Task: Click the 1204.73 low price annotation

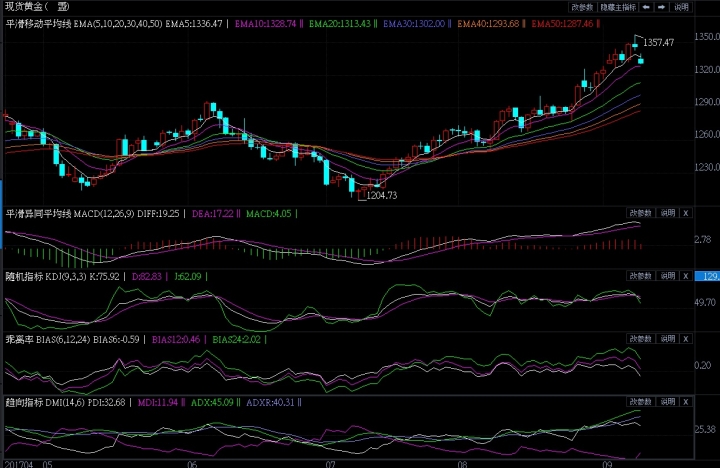Action: (x=382, y=196)
